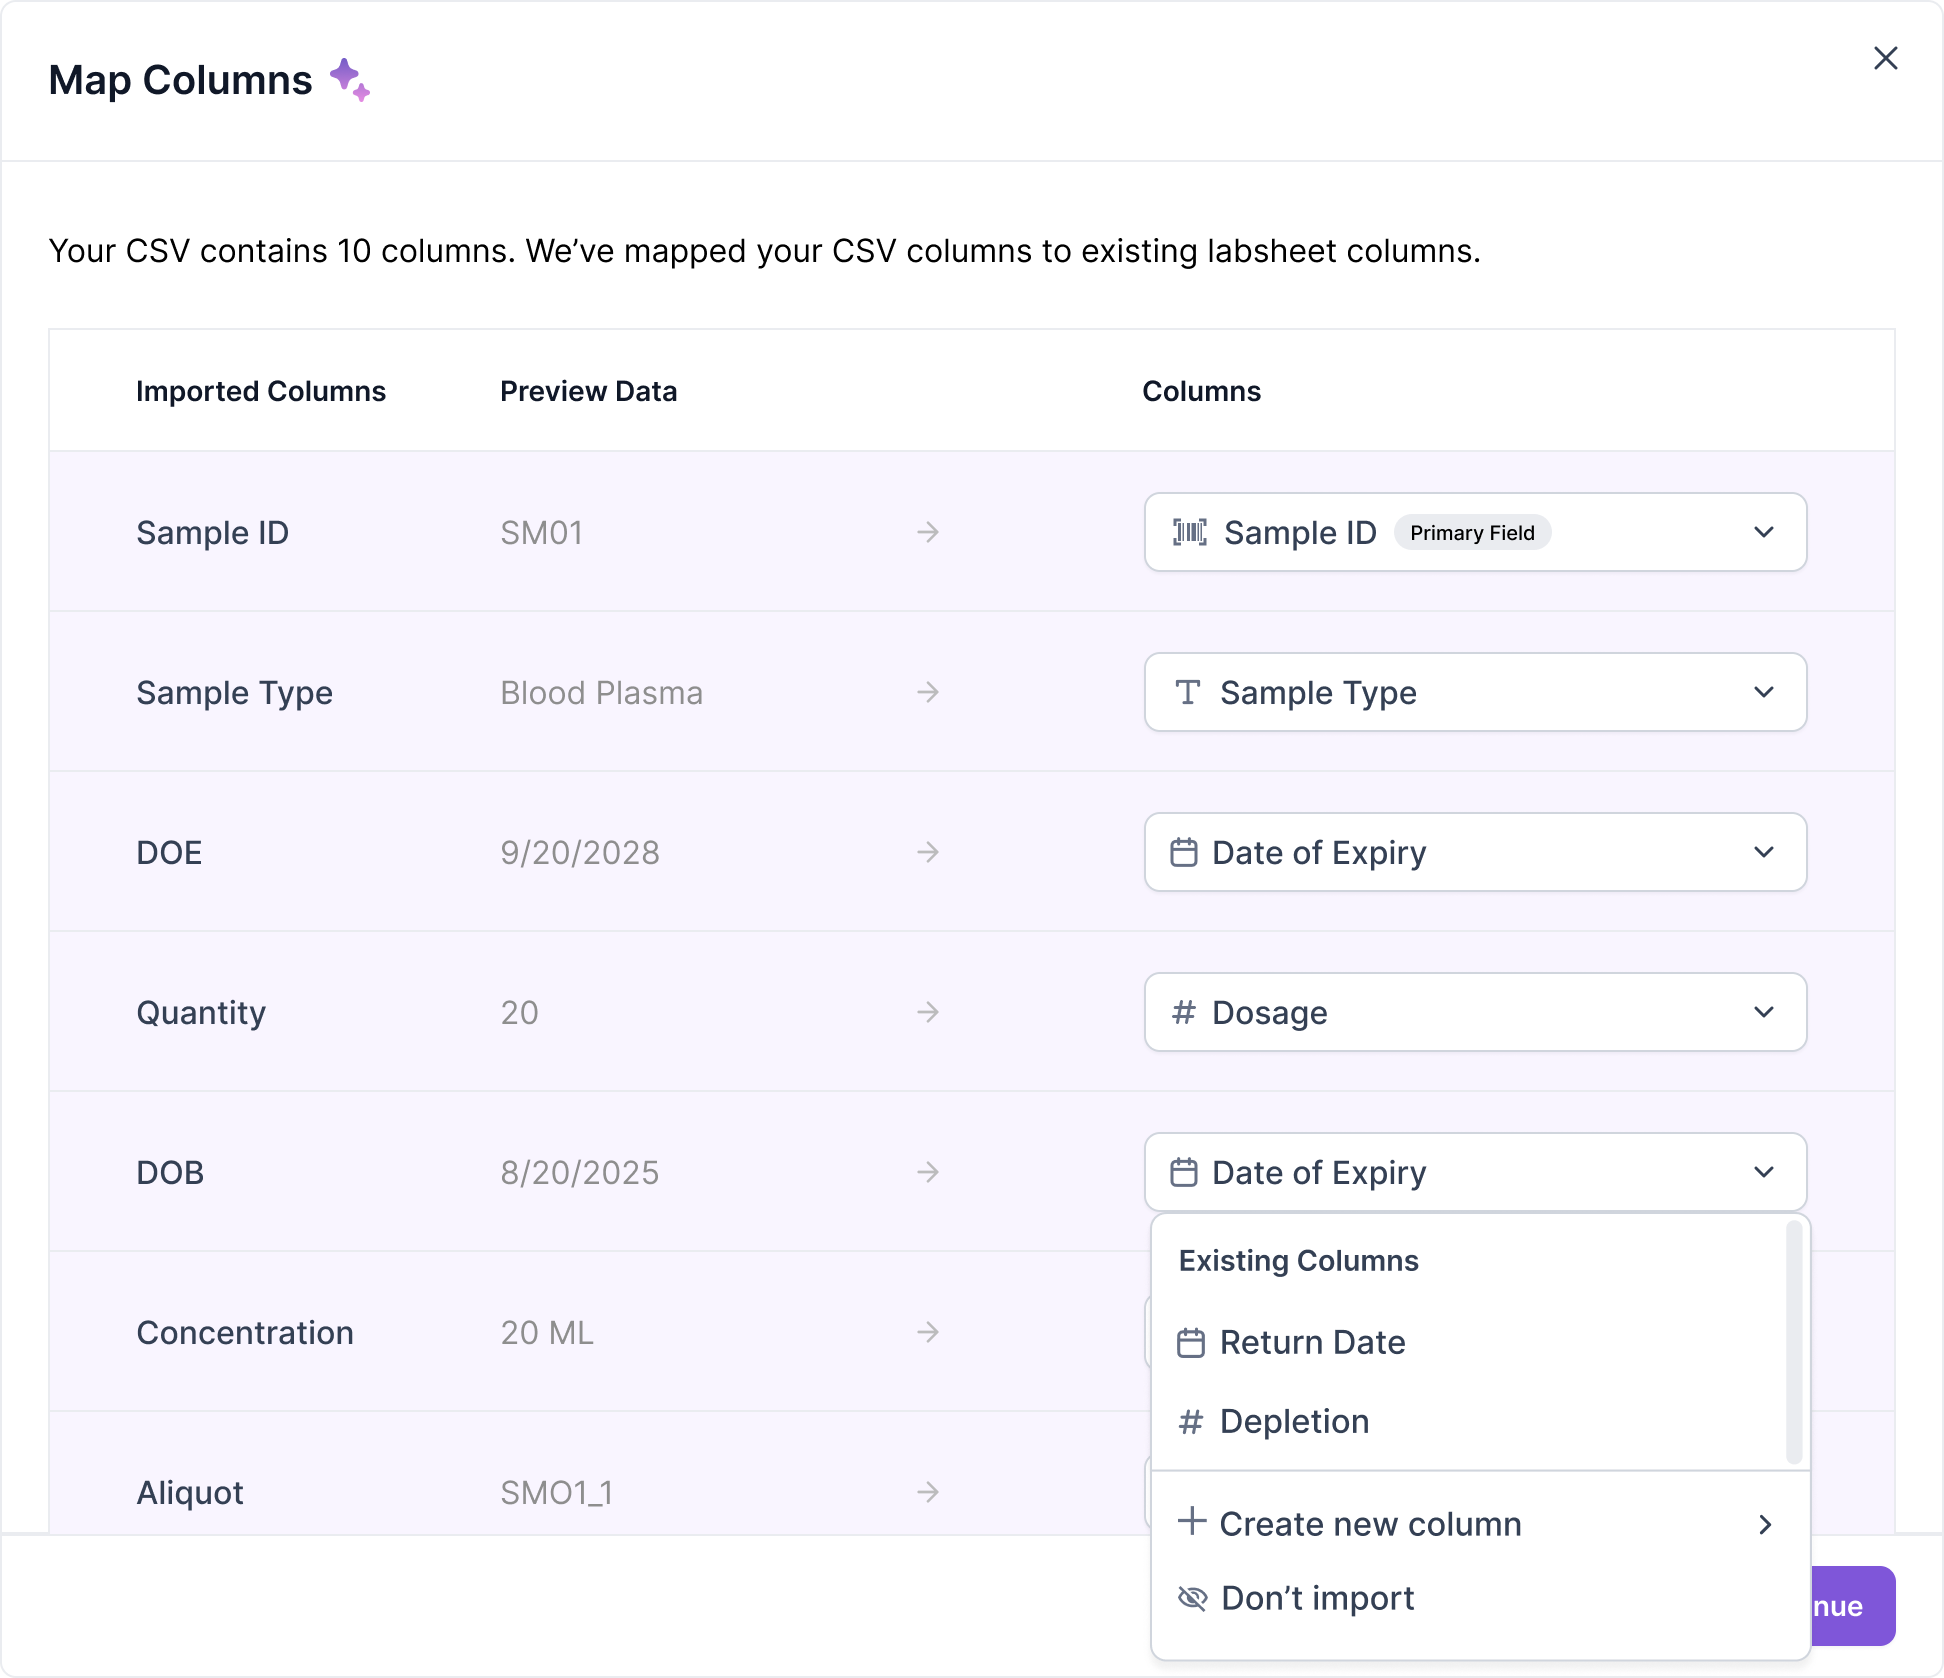Choose Depletion in the column list
The image size is (1944, 1678).
coord(1294,1421)
